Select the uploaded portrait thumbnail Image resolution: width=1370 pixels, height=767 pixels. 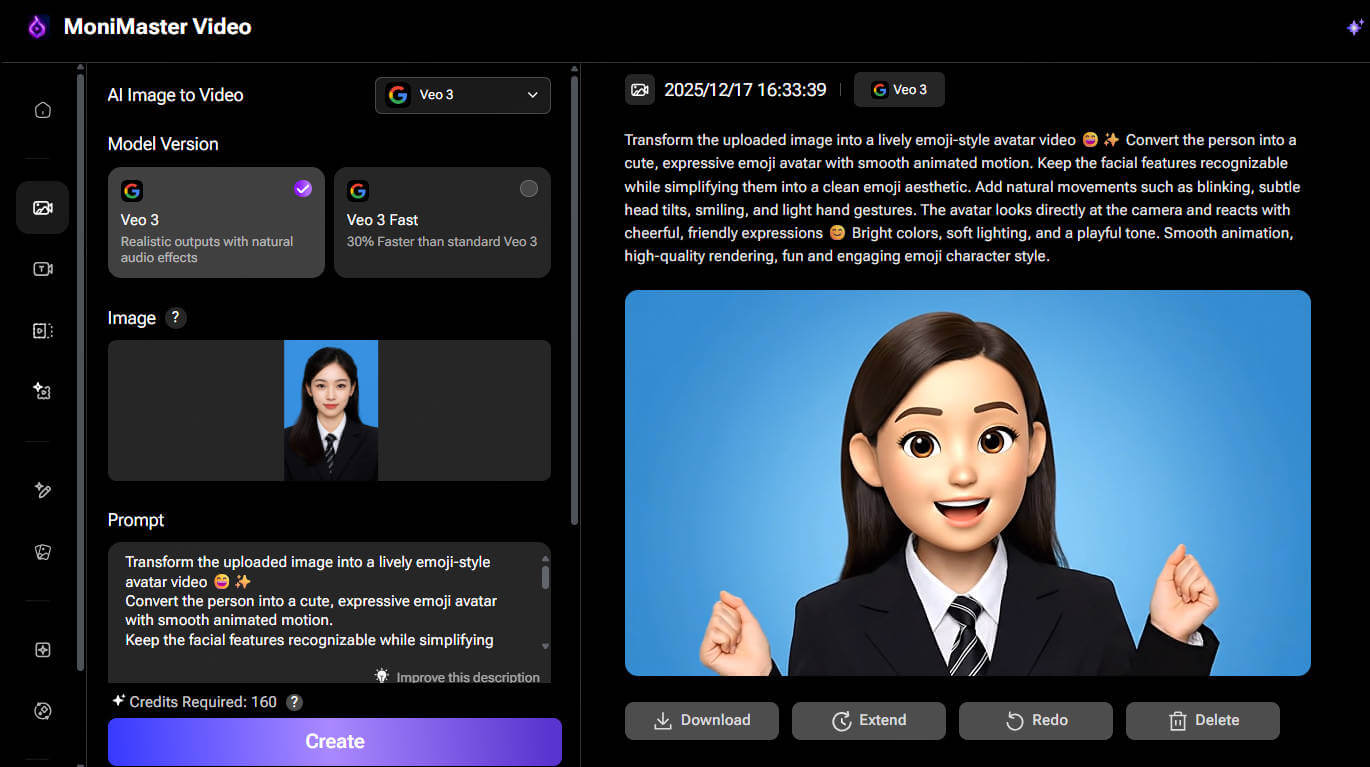[330, 410]
